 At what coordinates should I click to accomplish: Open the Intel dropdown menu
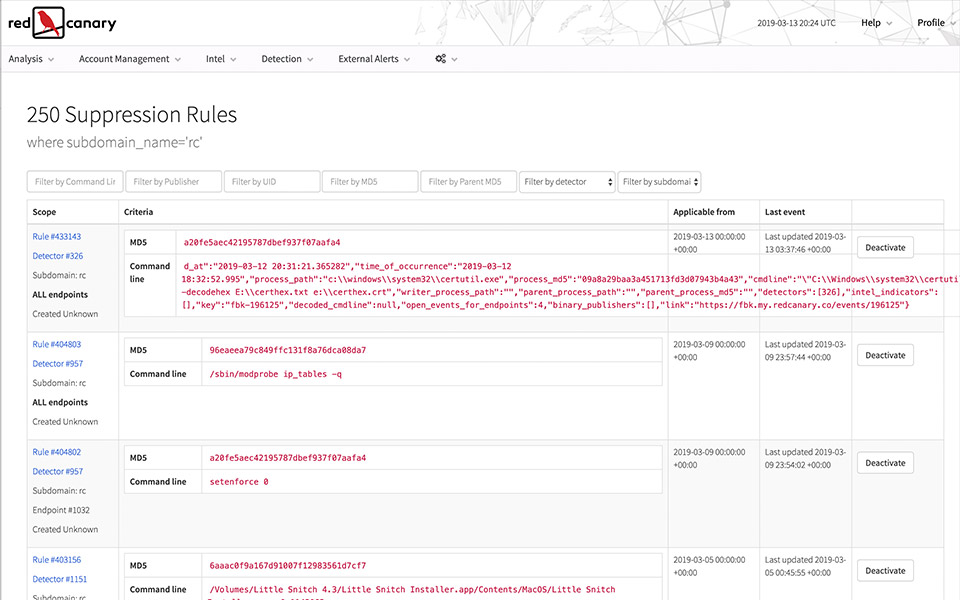pos(221,59)
